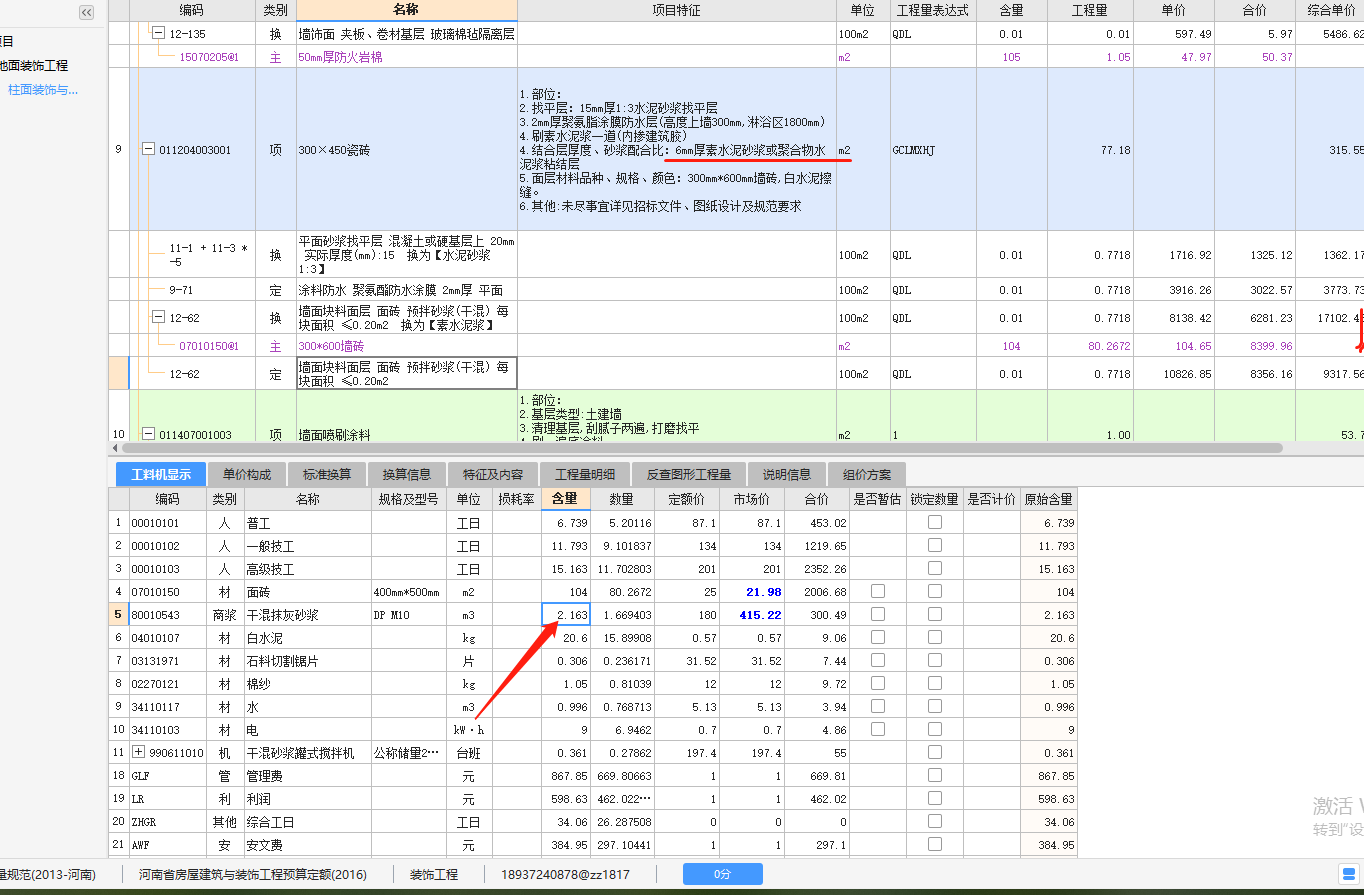1364x895 pixels.
Task: Tick 锁定数量 checkbox for 普工 row
Action: point(934,522)
